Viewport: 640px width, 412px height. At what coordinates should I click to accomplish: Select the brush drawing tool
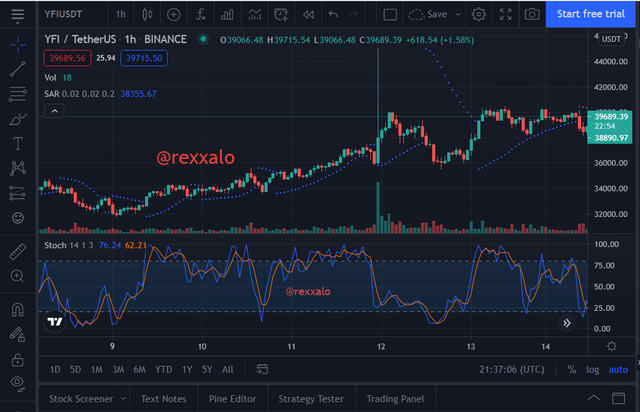[18, 119]
